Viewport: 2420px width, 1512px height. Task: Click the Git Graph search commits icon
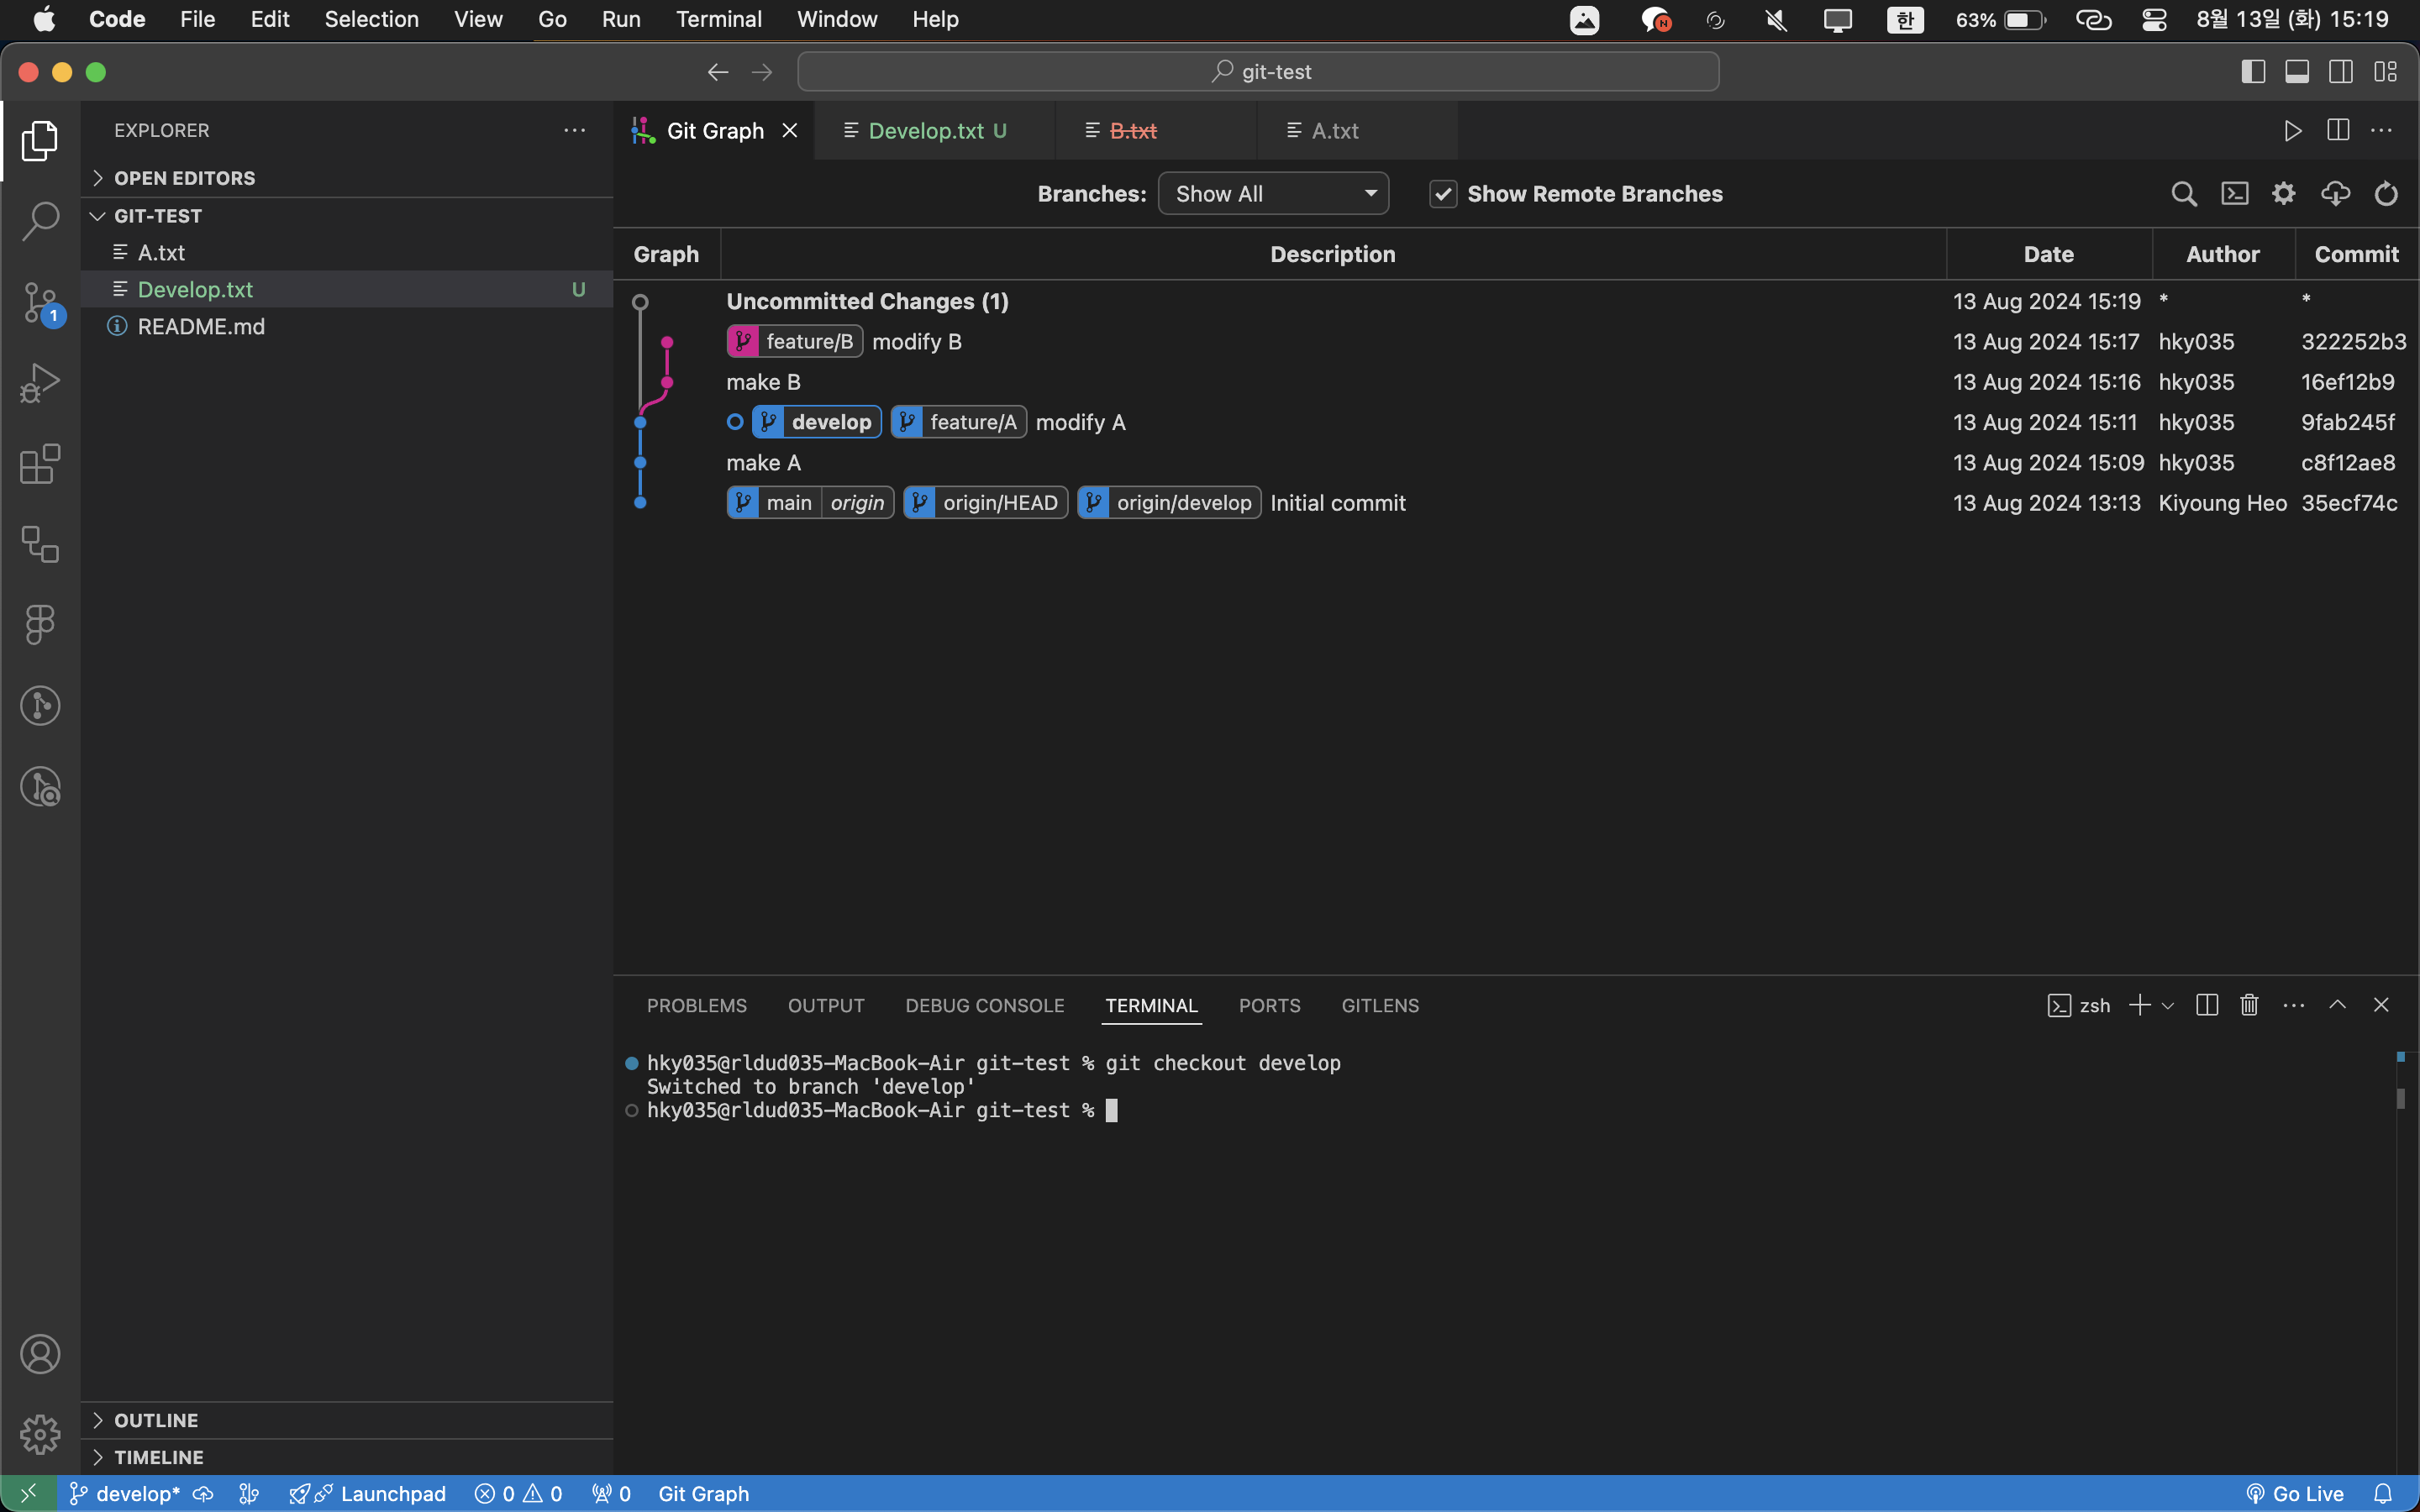(2184, 194)
